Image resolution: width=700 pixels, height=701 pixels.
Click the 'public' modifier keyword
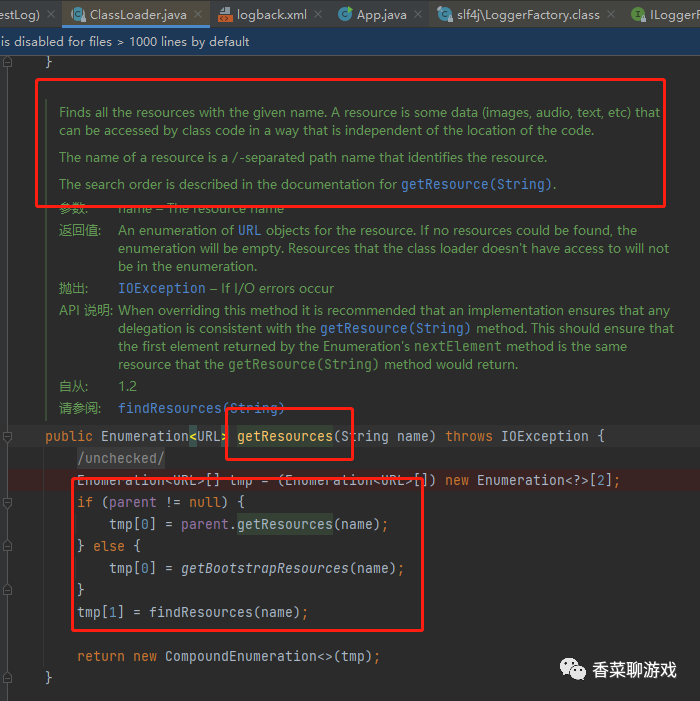(69, 436)
